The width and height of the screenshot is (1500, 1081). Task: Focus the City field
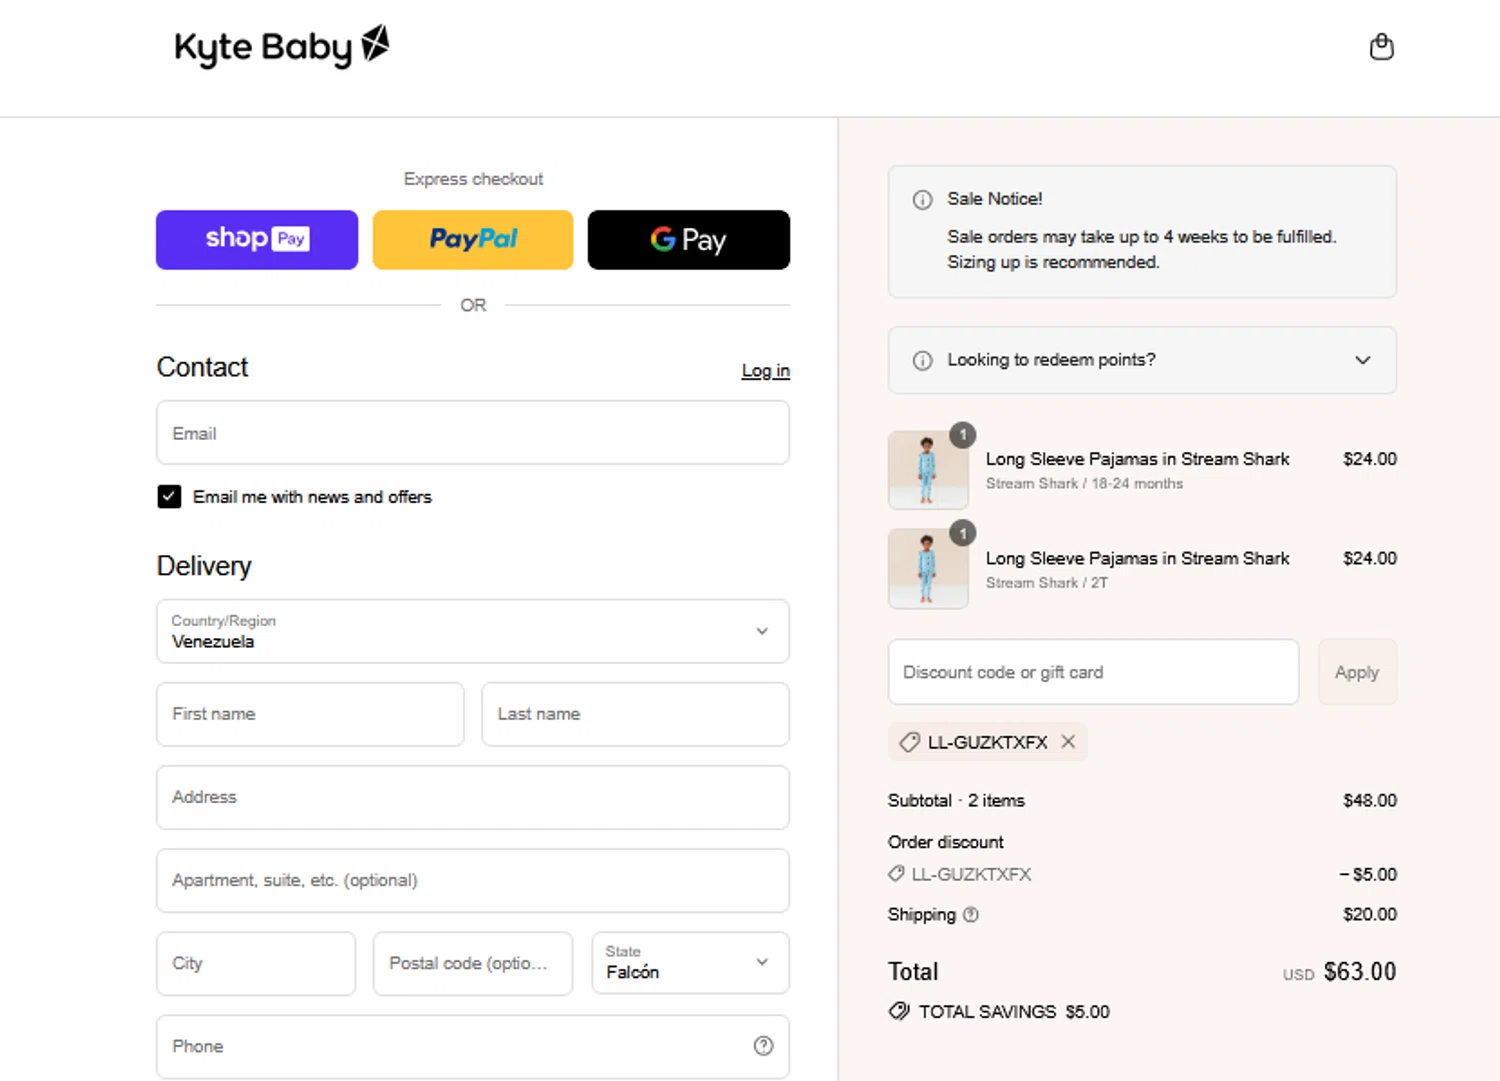pos(256,963)
